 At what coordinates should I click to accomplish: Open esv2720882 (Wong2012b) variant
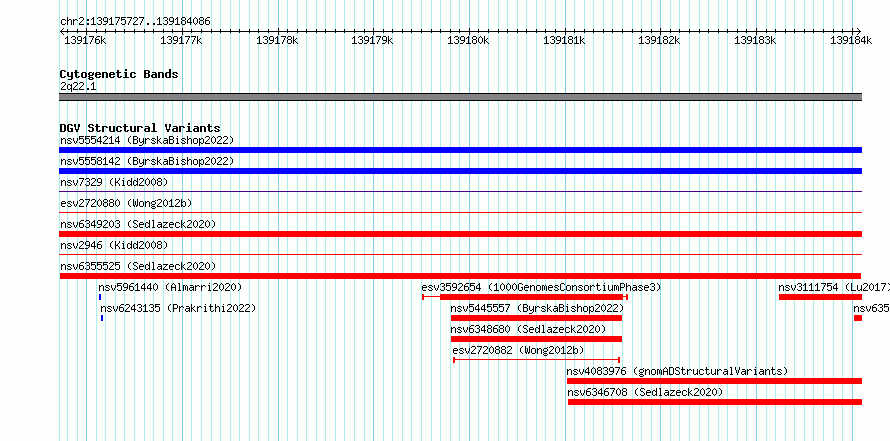pyautogui.click(x=518, y=351)
